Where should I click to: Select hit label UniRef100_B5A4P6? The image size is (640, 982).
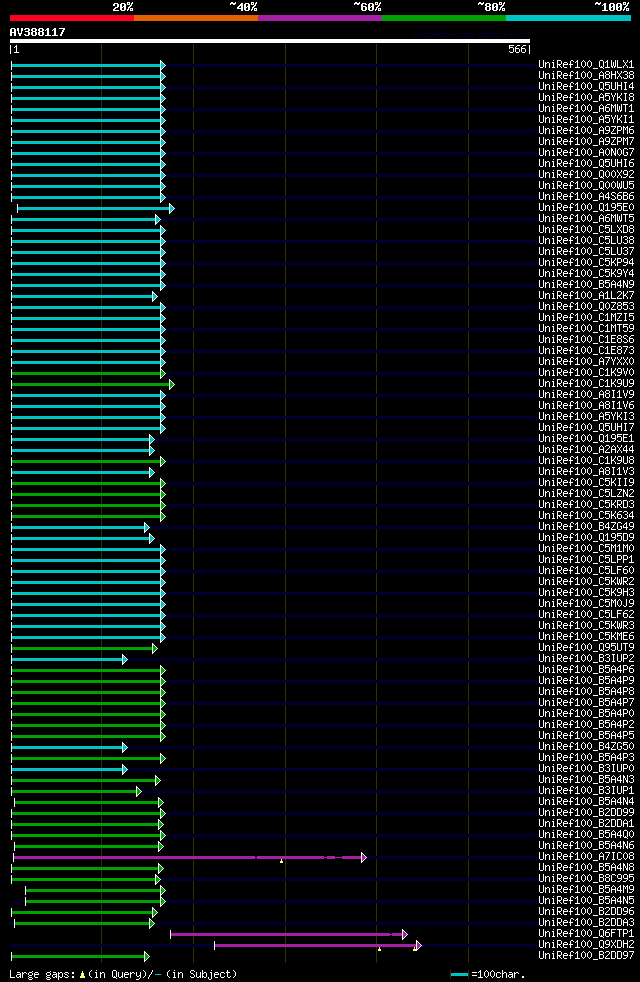586,669
